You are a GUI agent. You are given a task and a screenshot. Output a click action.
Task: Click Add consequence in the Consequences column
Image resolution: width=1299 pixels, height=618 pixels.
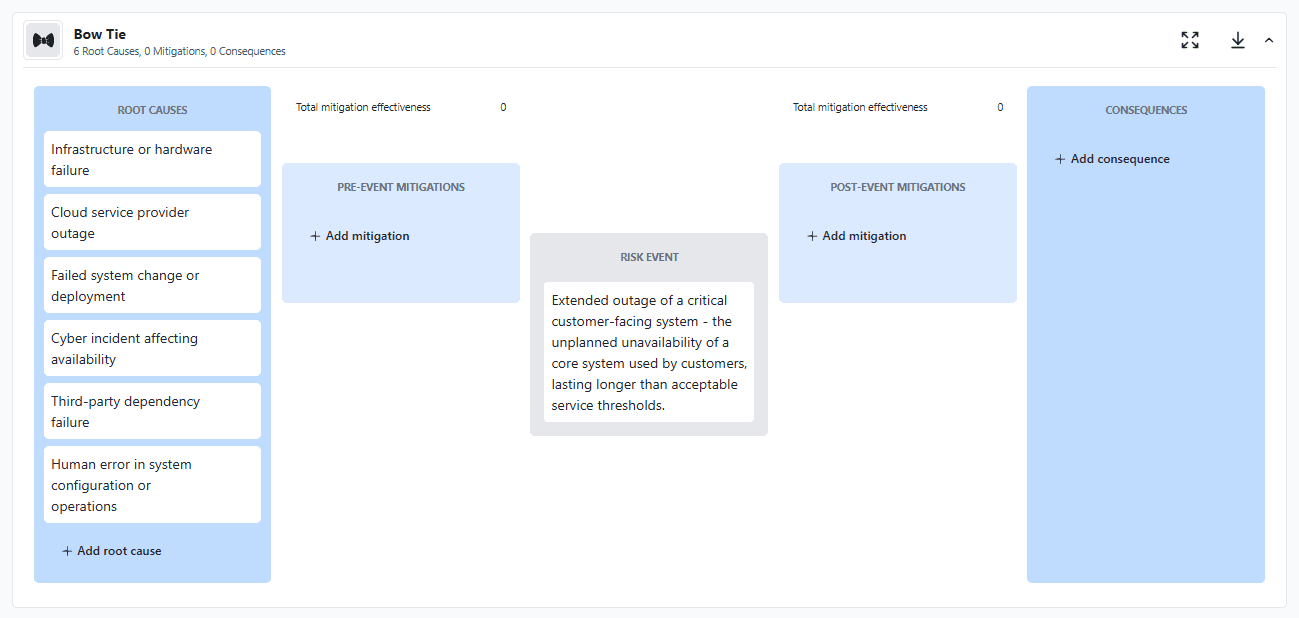pyautogui.click(x=1117, y=158)
